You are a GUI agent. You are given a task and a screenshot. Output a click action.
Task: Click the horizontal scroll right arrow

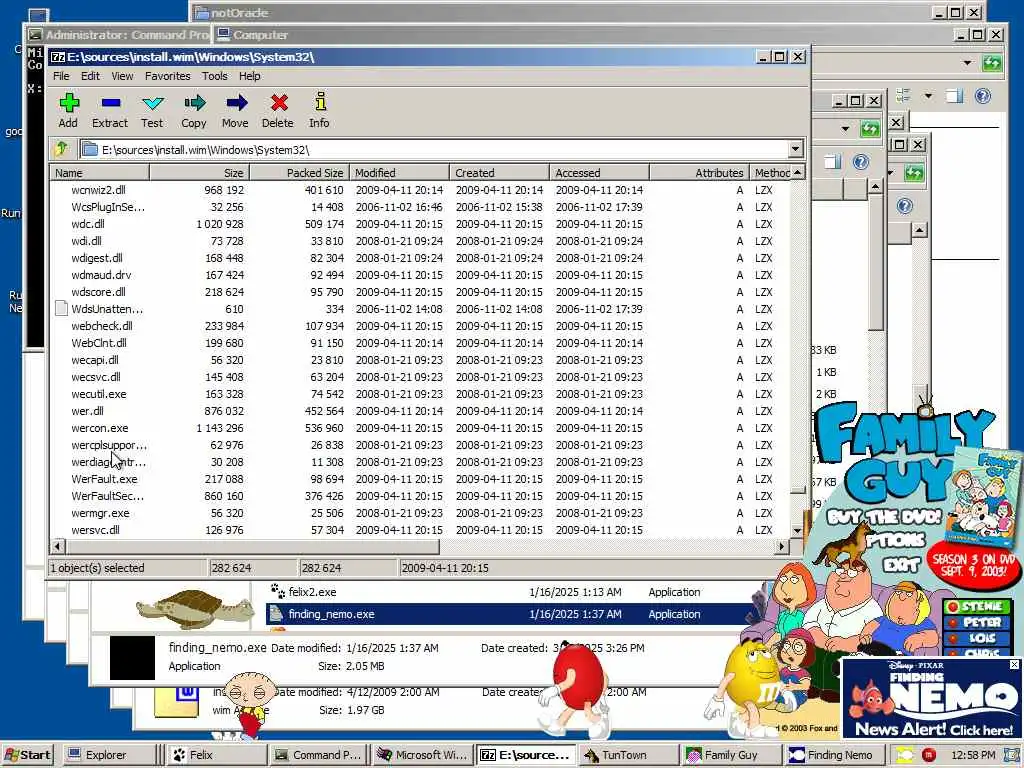pos(782,546)
